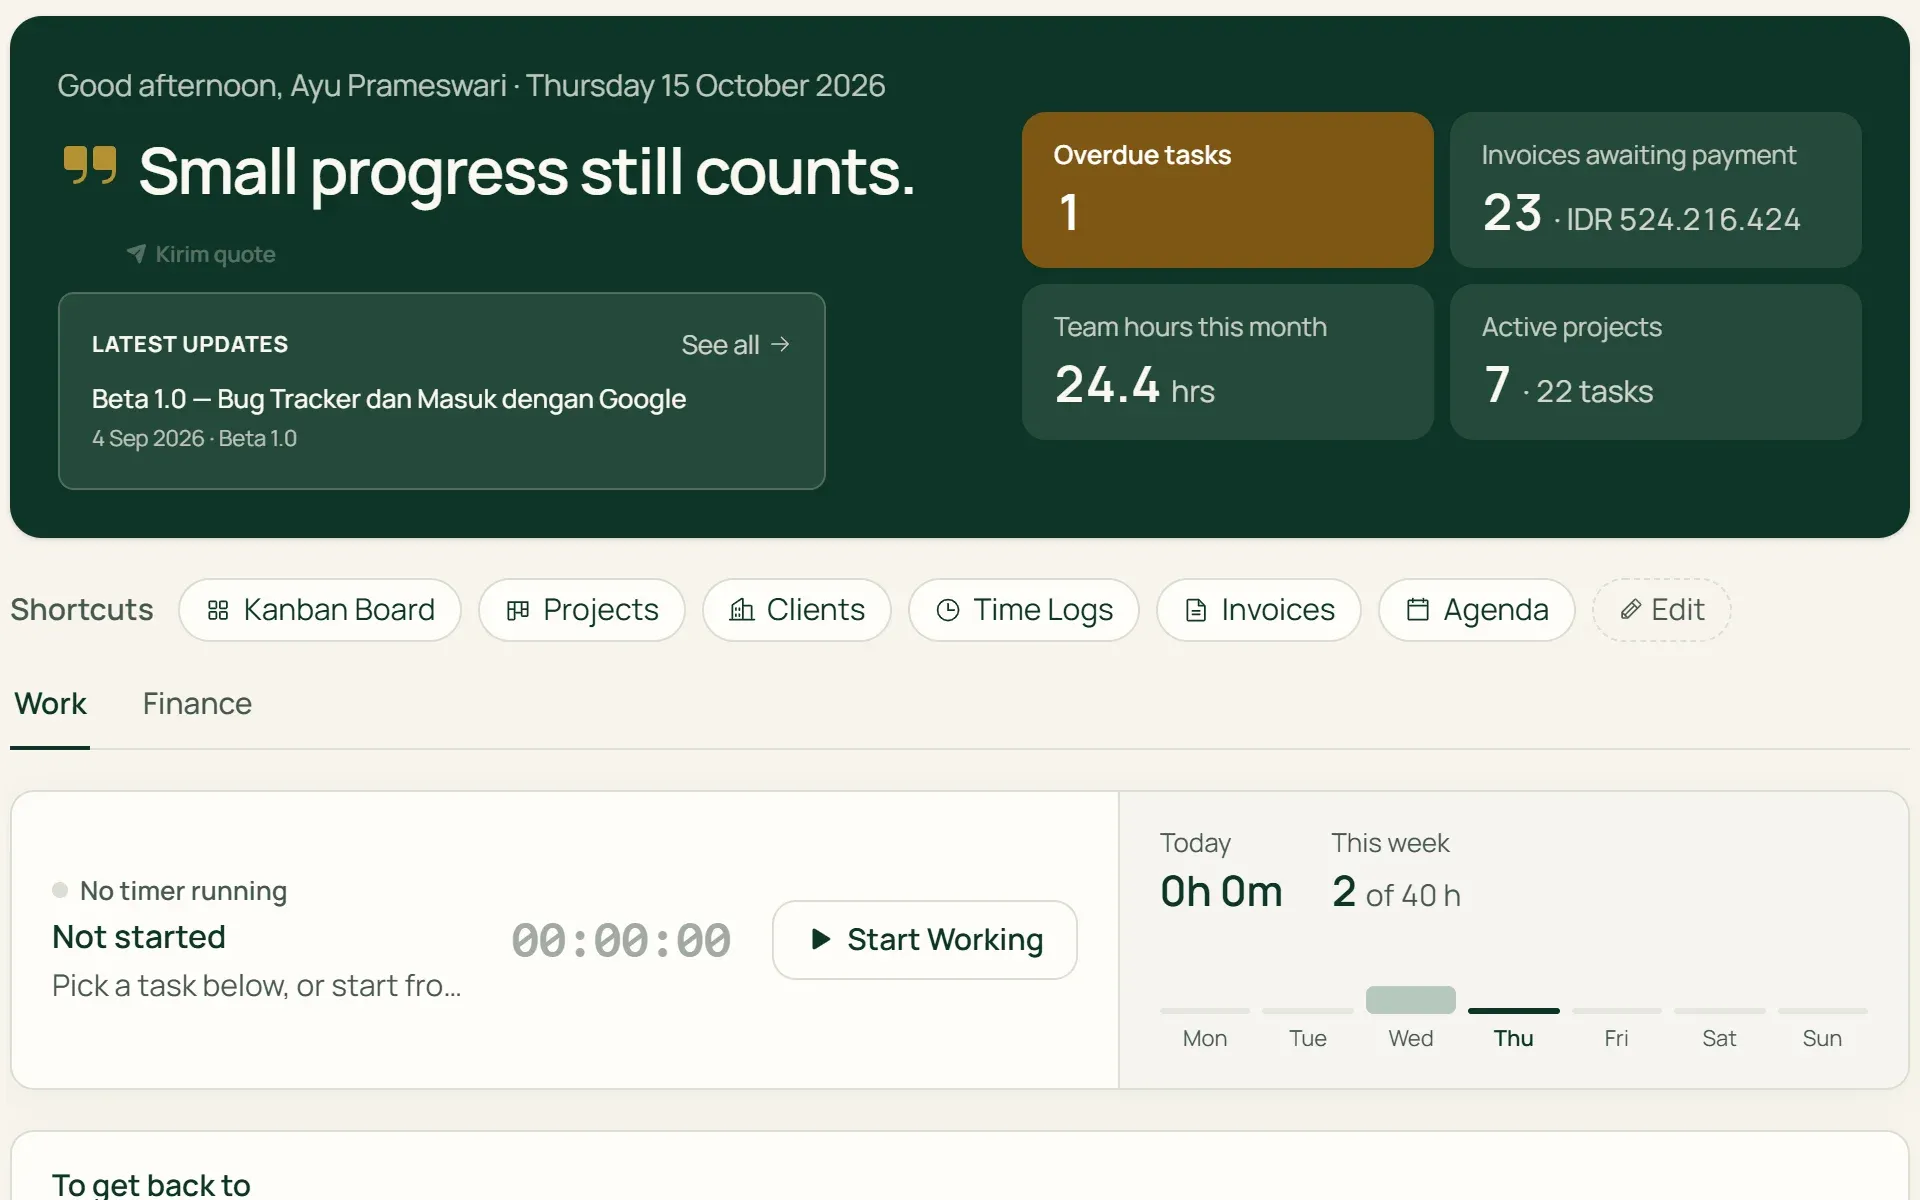Click the Time Logs clock icon

point(947,610)
